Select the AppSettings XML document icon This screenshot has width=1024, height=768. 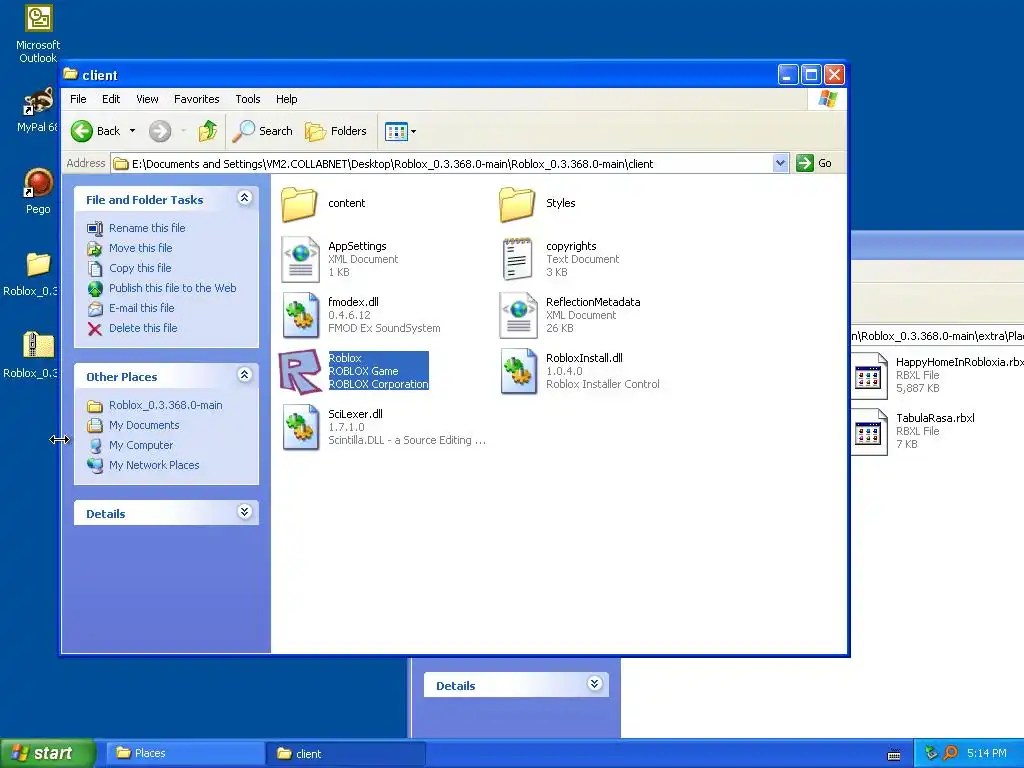[300, 259]
